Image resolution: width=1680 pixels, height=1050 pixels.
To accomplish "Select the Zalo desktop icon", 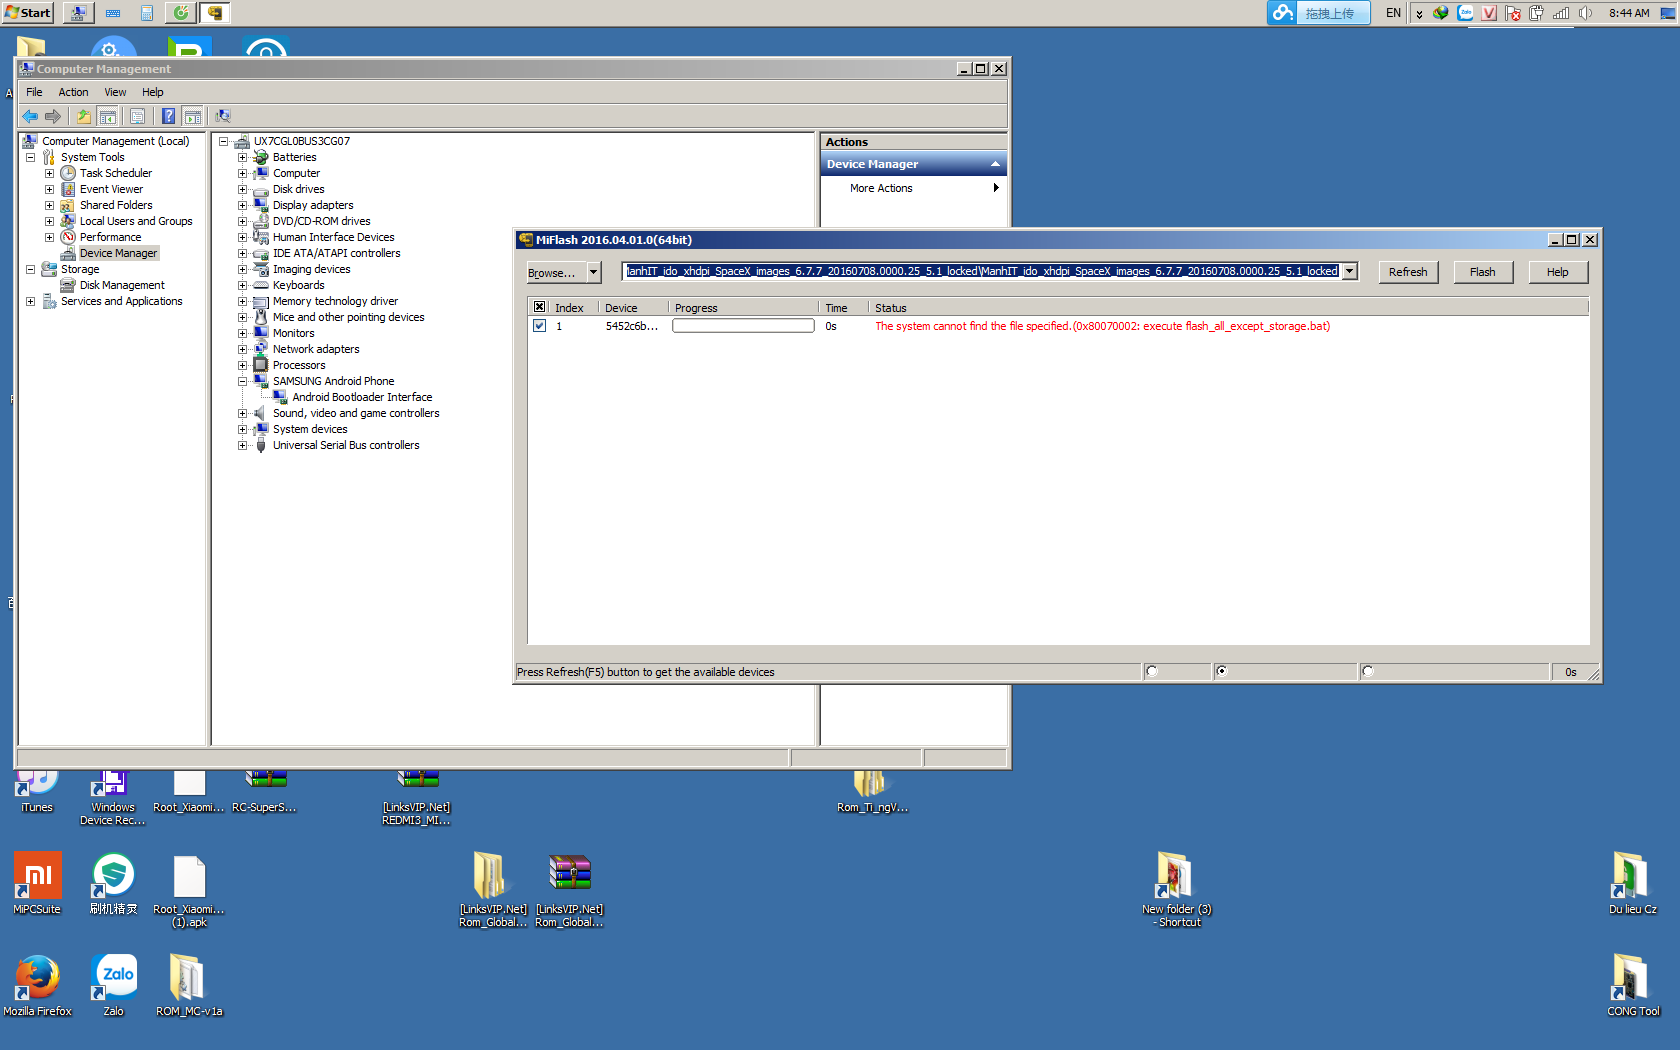I will tap(114, 985).
